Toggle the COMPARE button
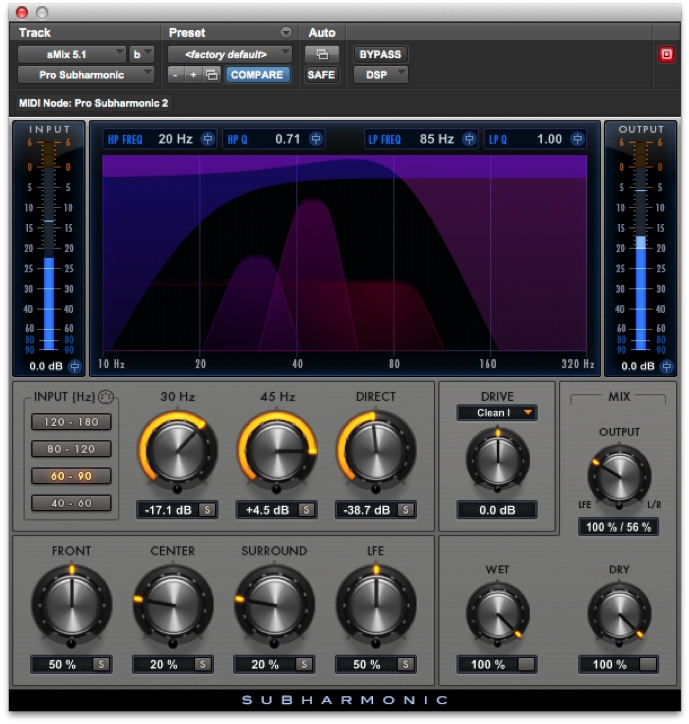 tap(257, 75)
